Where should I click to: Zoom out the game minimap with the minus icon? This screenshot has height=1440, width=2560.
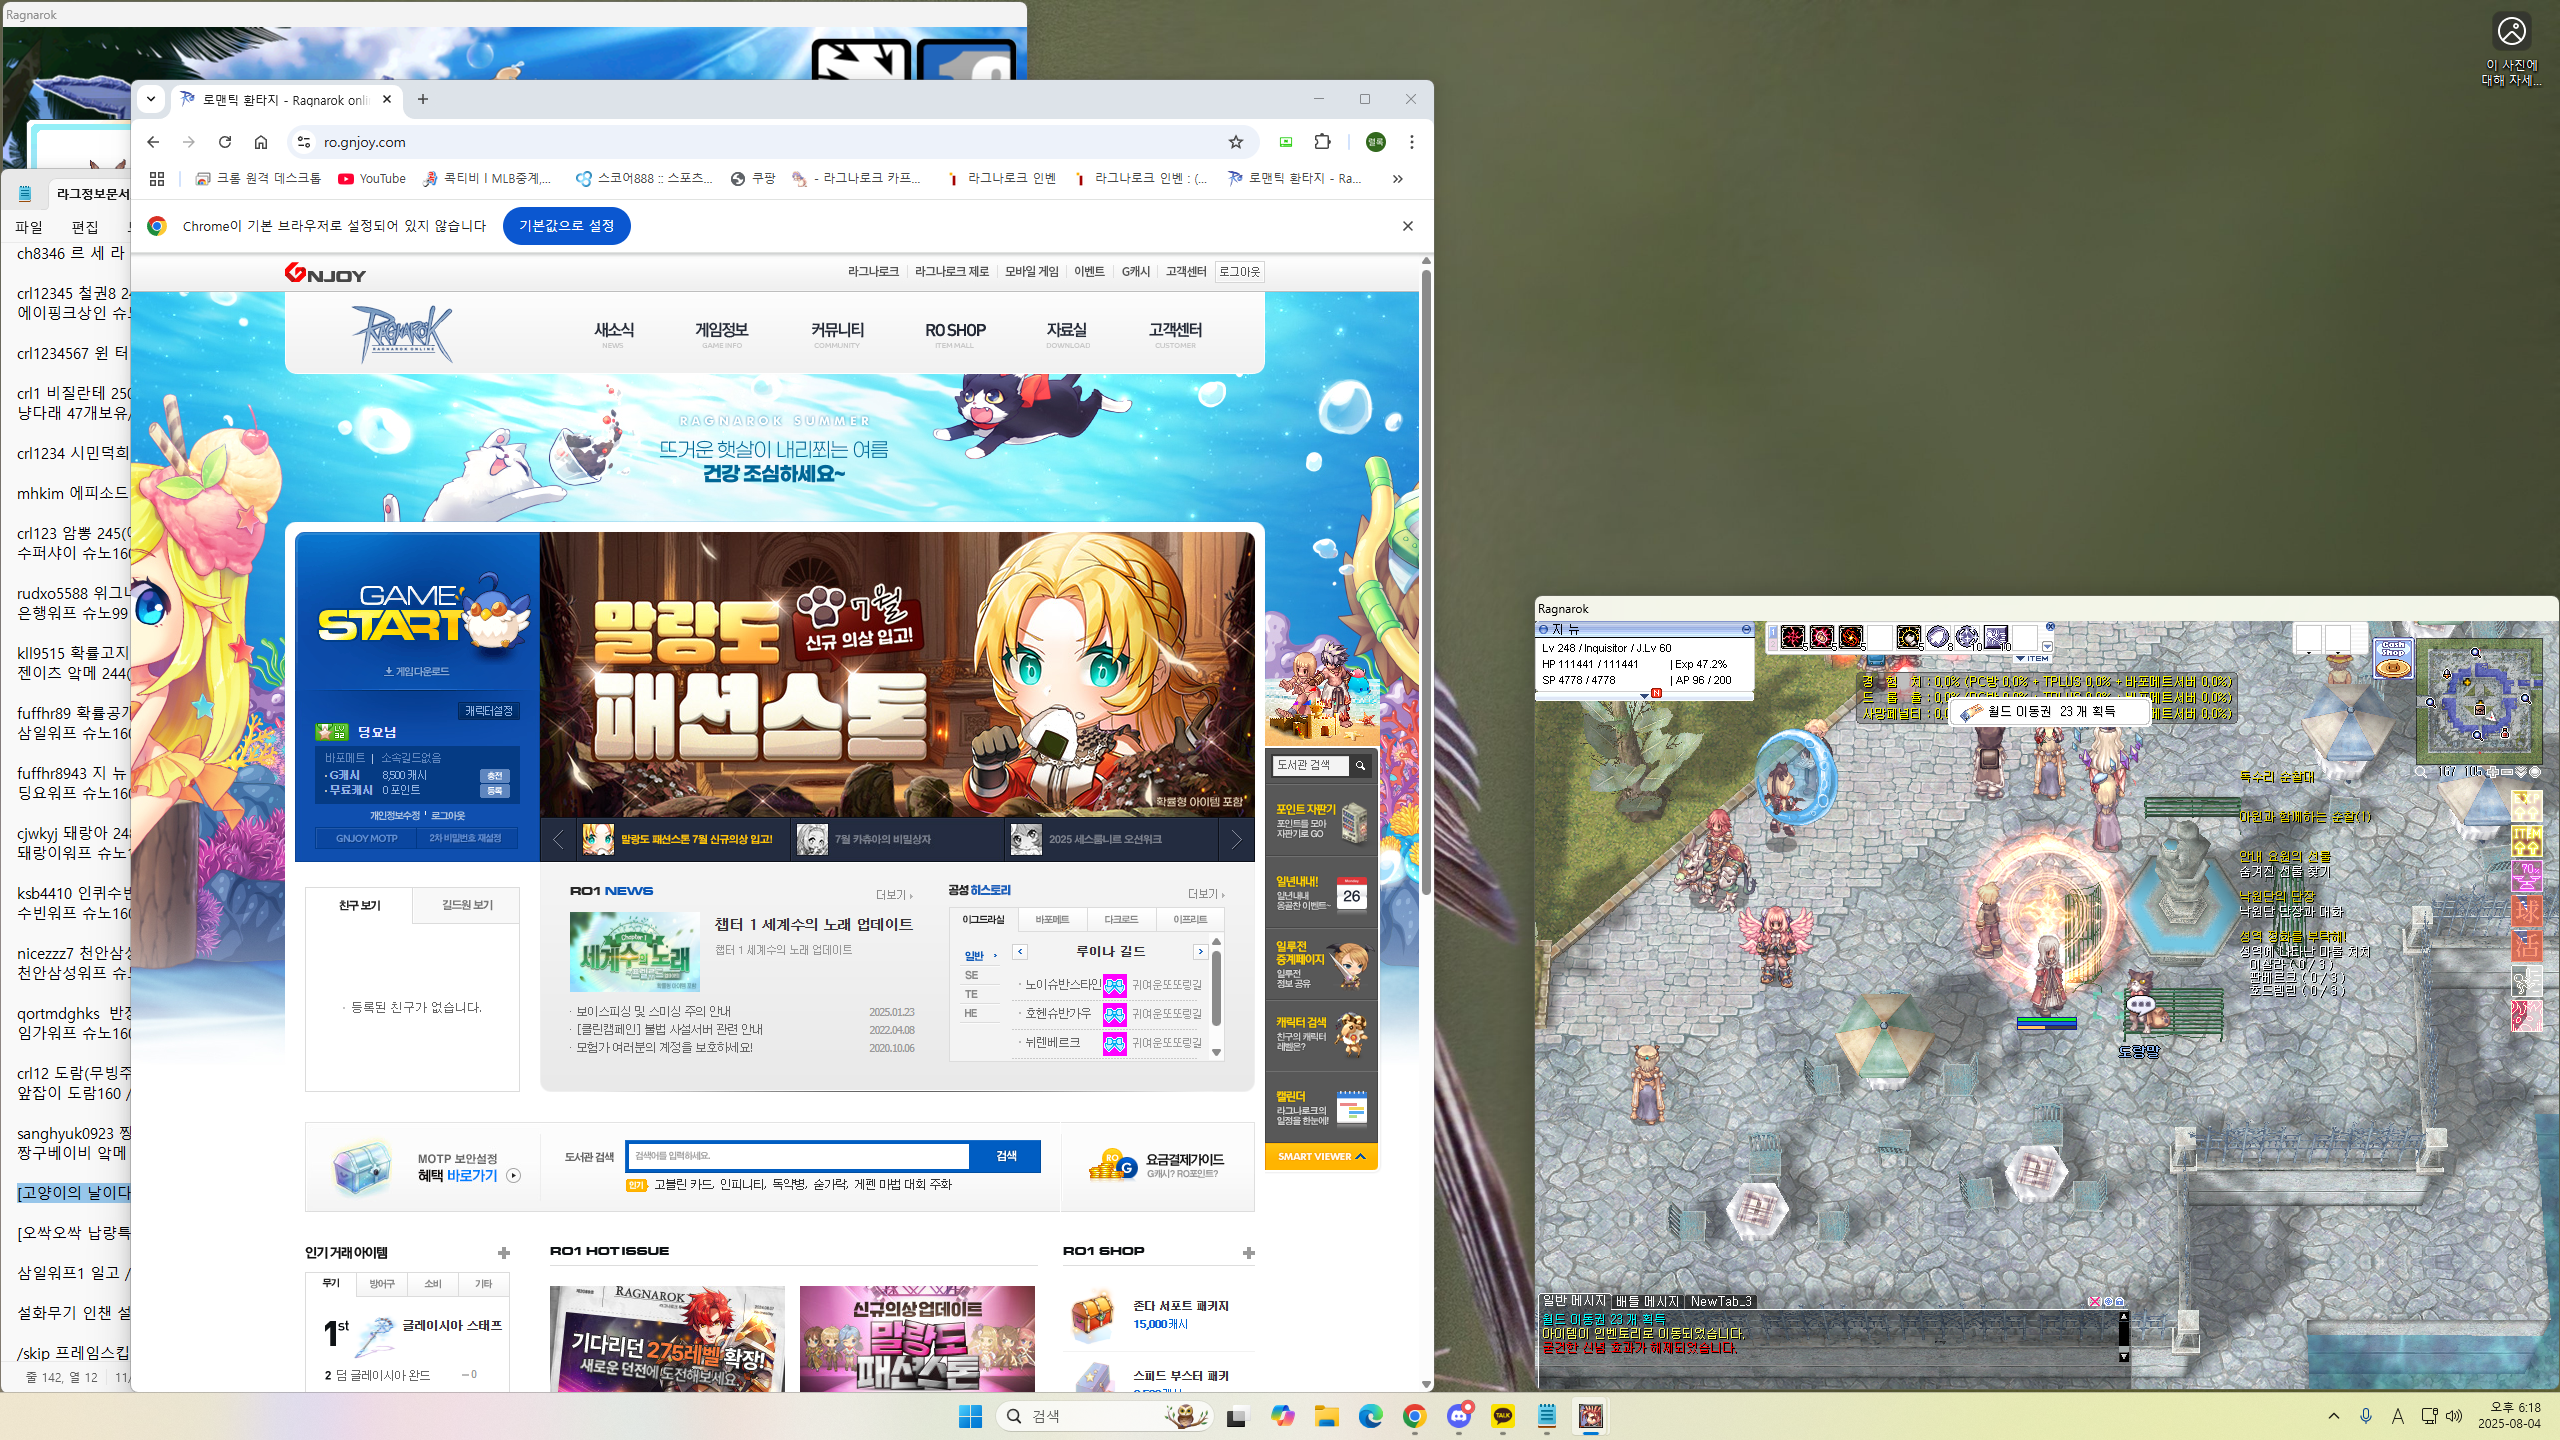click(2507, 772)
